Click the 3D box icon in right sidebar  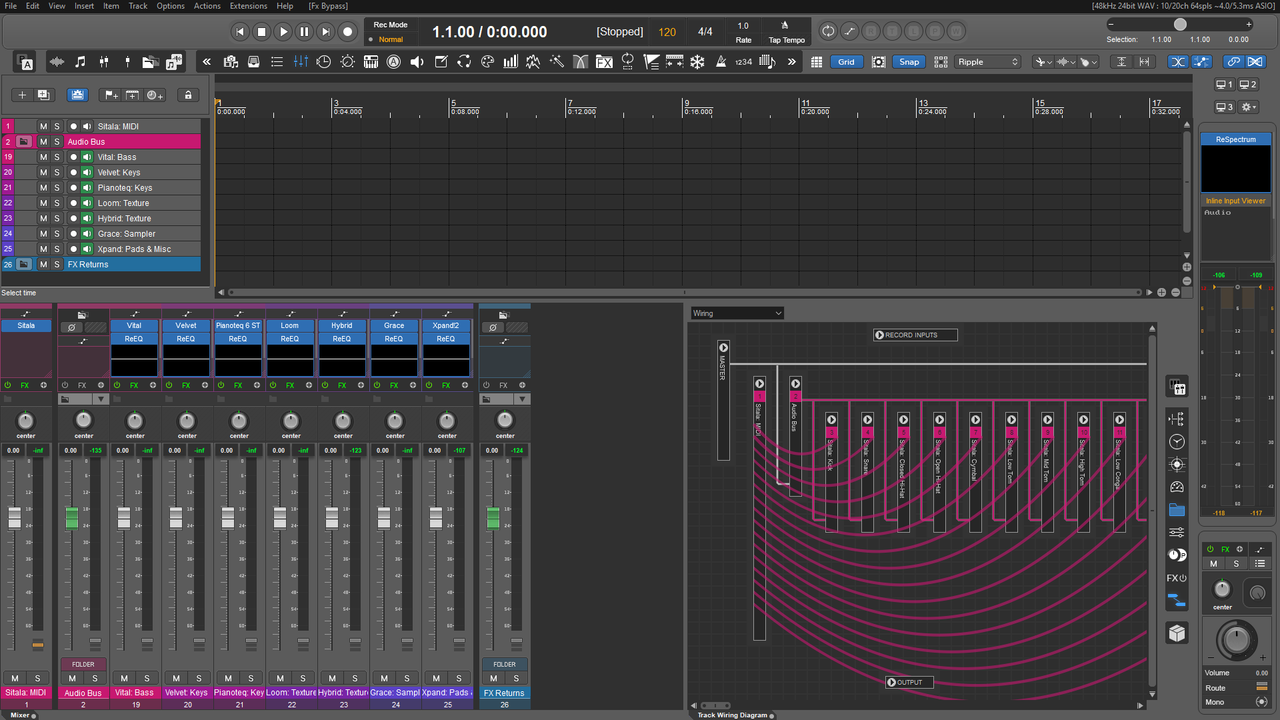click(x=1177, y=633)
